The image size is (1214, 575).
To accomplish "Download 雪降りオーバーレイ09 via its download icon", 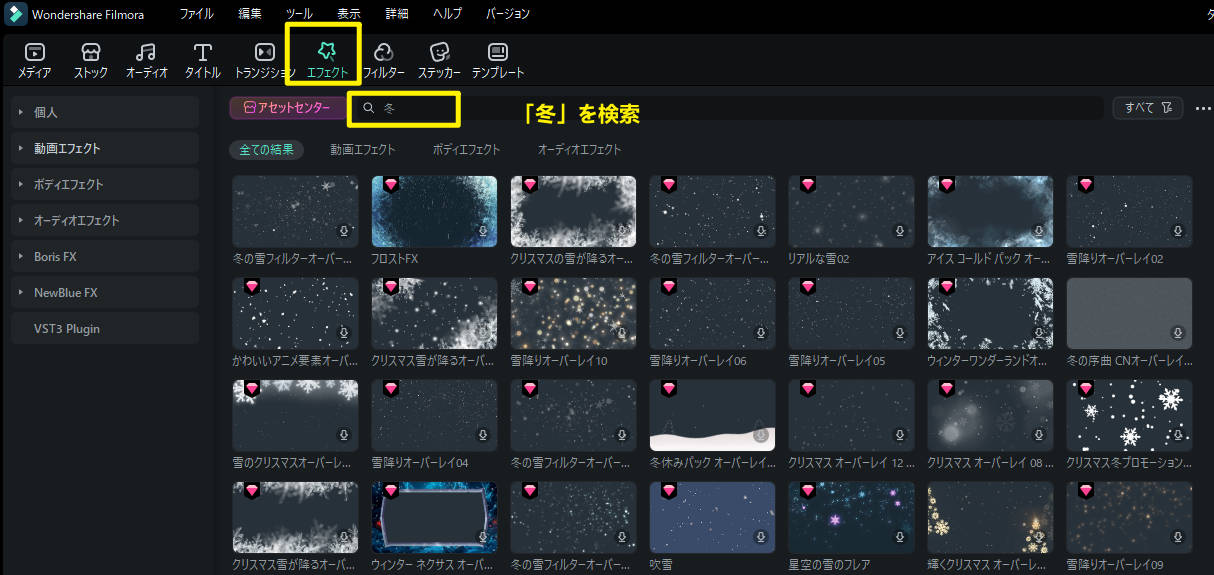I will pos(1178,537).
